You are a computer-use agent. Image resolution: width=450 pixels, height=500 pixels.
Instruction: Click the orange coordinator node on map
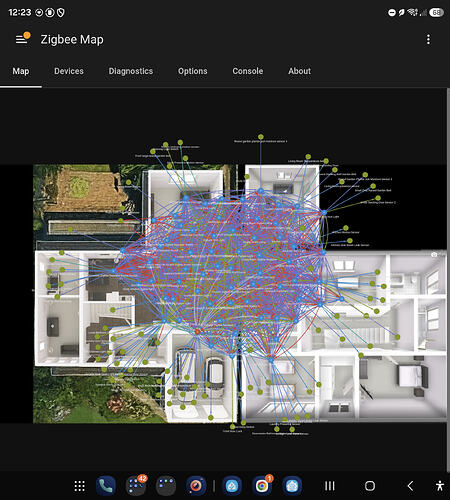click(x=197, y=332)
